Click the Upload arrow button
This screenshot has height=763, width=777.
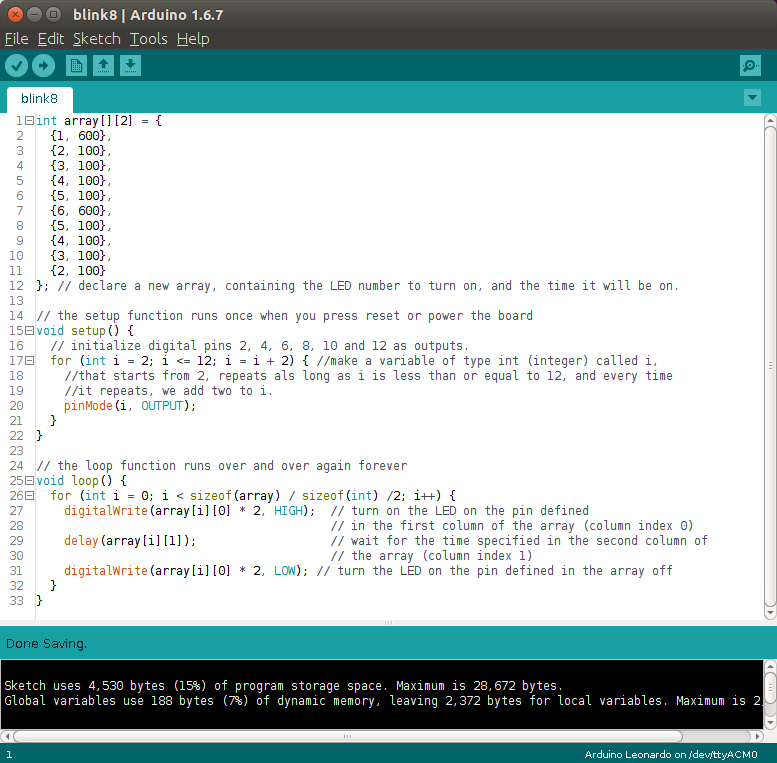44,65
